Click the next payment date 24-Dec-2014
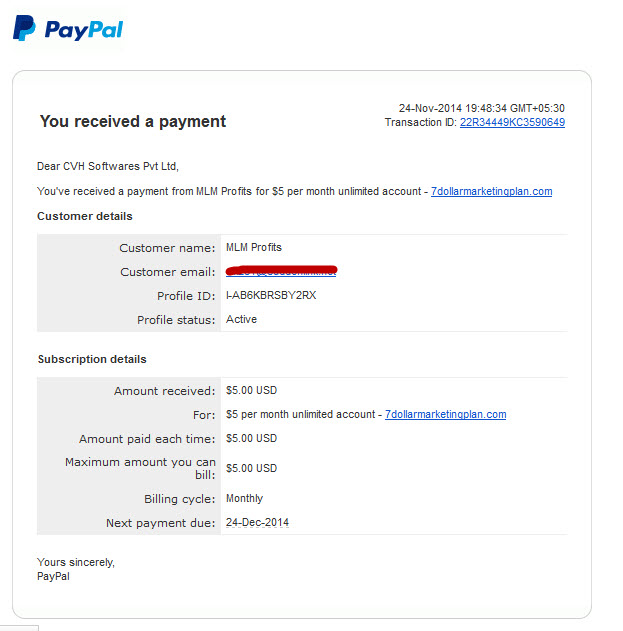 257,522
